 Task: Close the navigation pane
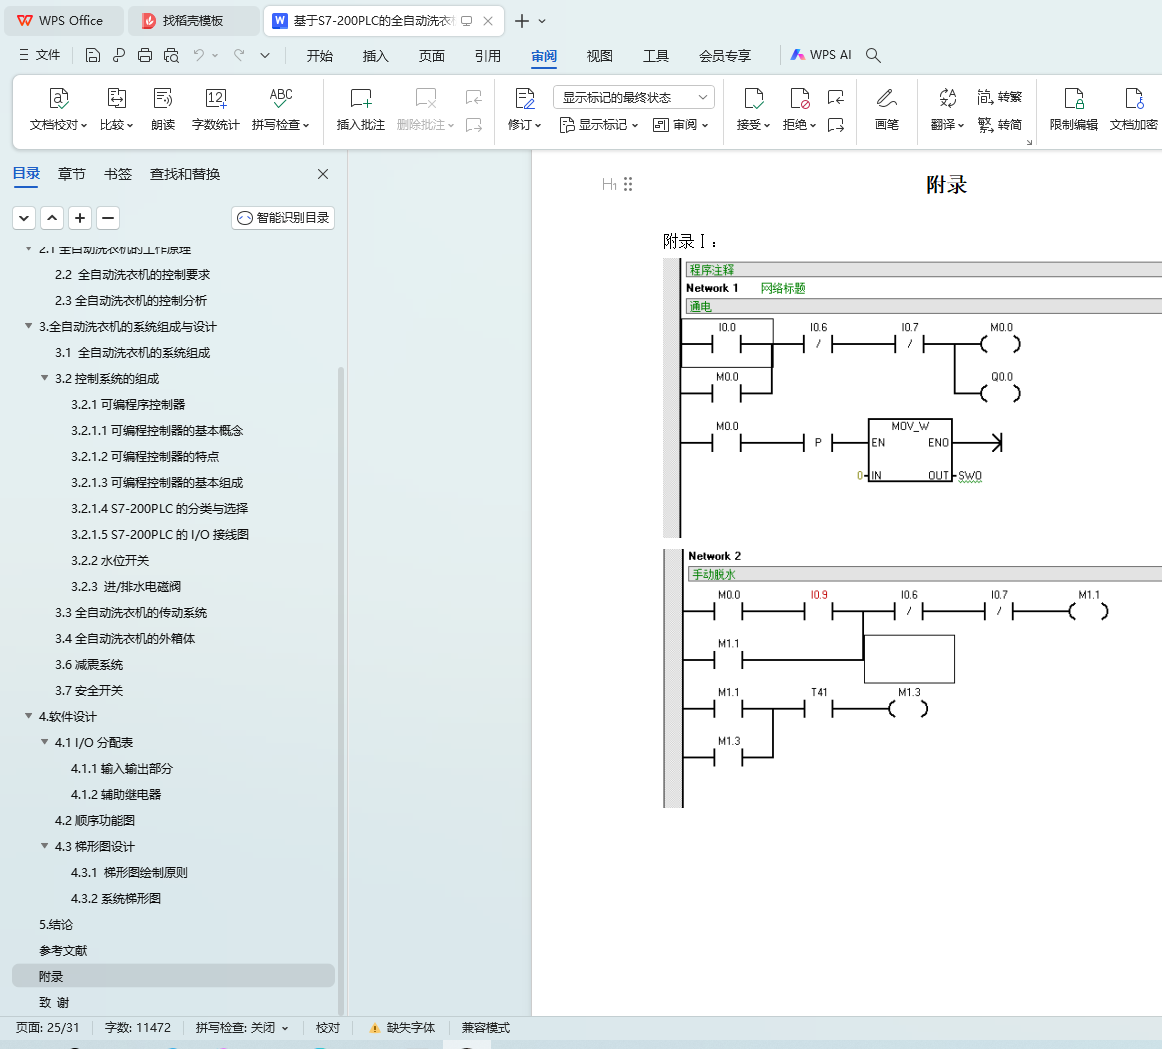(323, 174)
